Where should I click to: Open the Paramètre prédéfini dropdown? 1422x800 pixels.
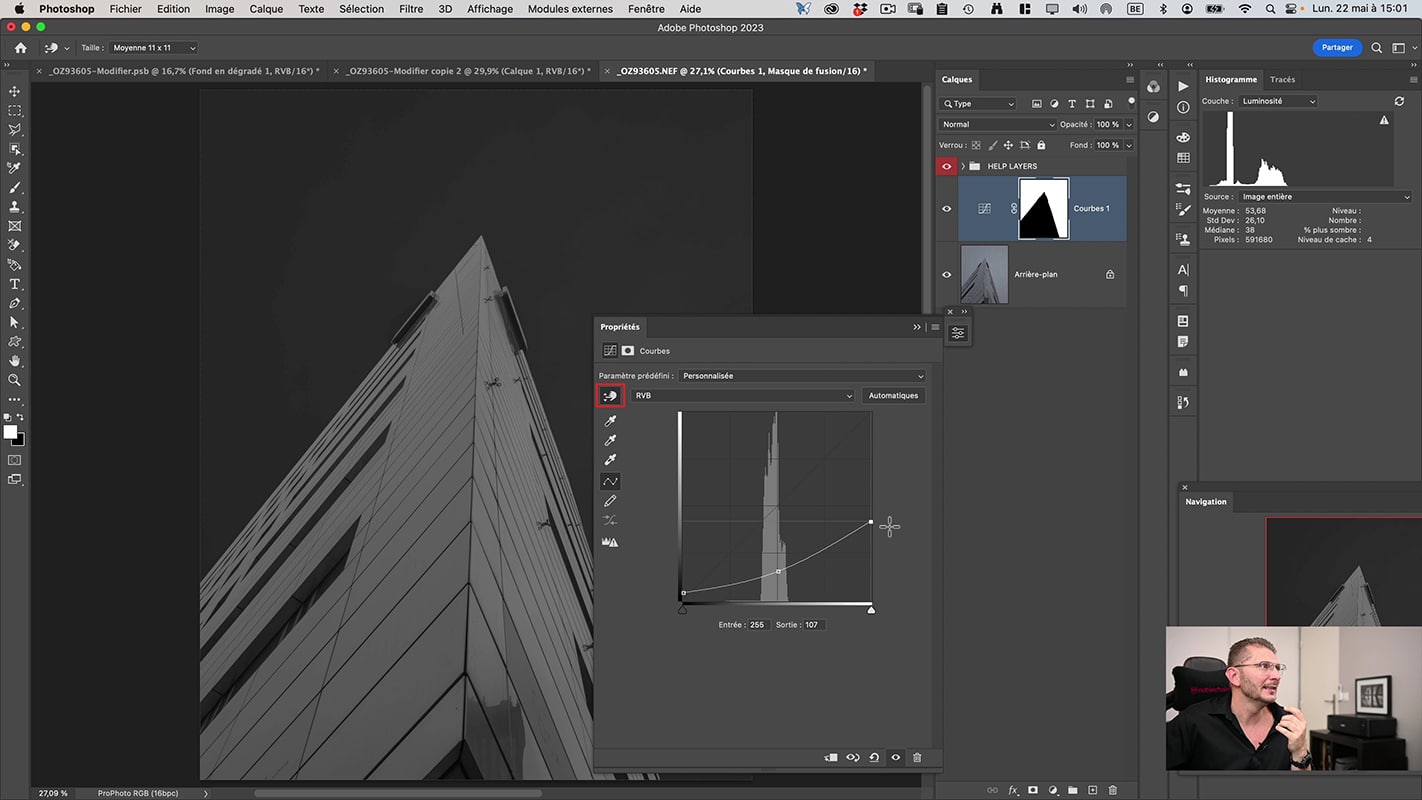[x=802, y=376]
